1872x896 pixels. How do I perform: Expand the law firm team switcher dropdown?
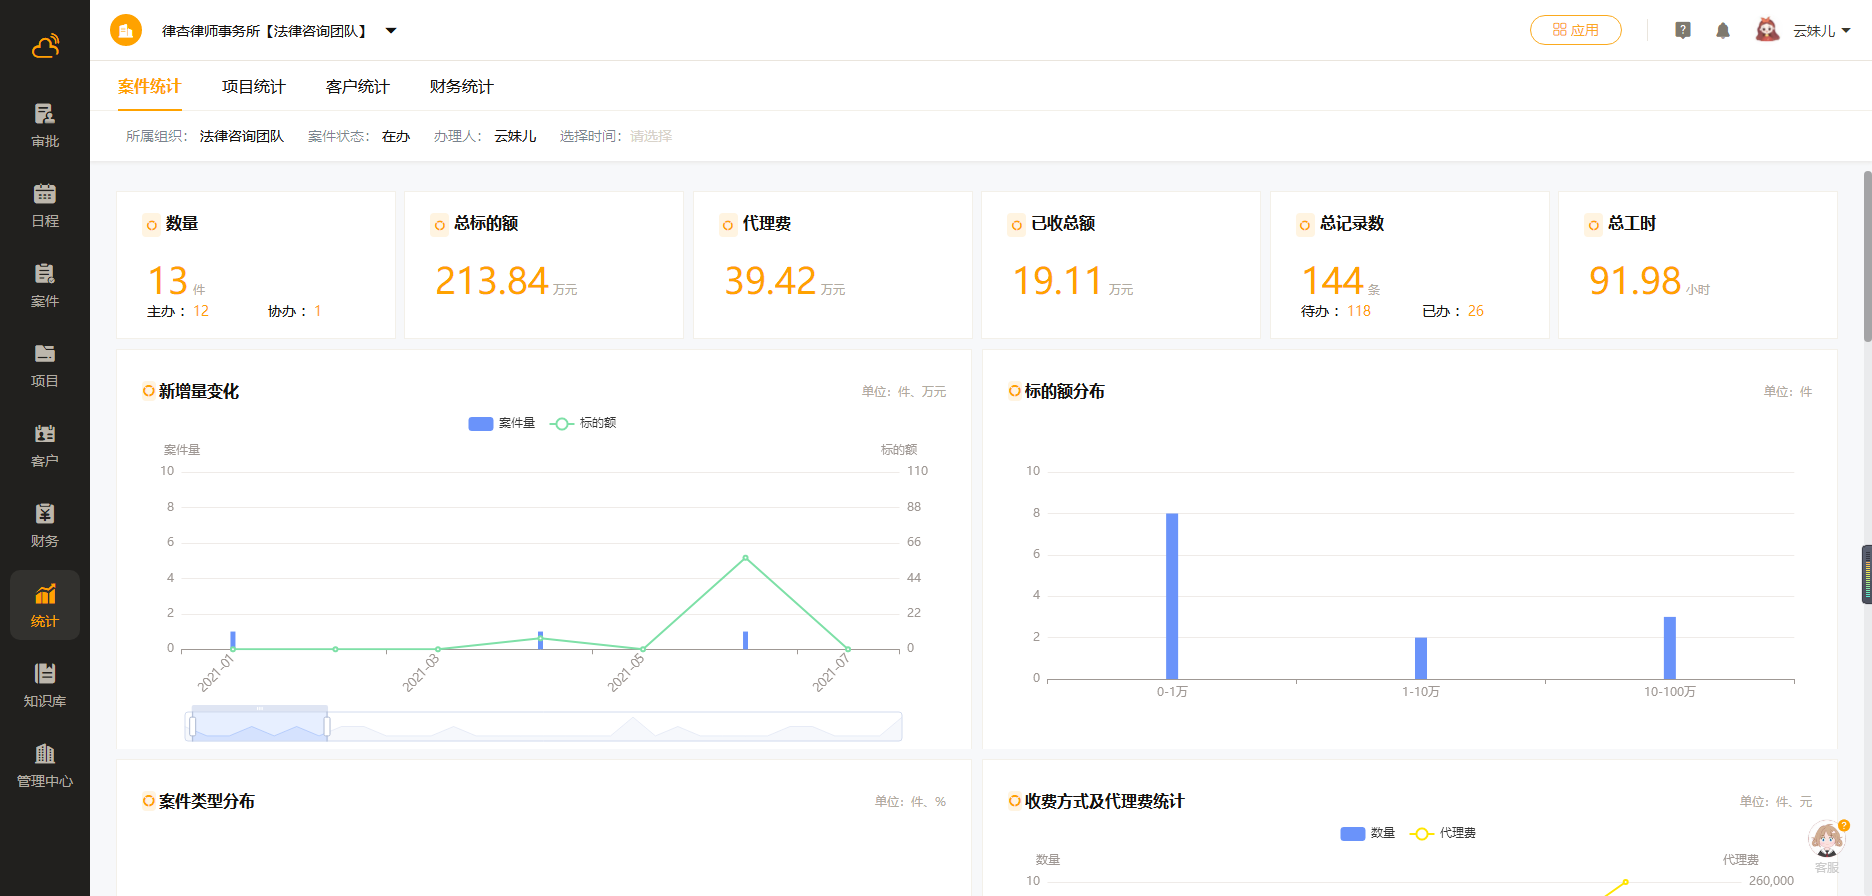pyautogui.click(x=391, y=31)
